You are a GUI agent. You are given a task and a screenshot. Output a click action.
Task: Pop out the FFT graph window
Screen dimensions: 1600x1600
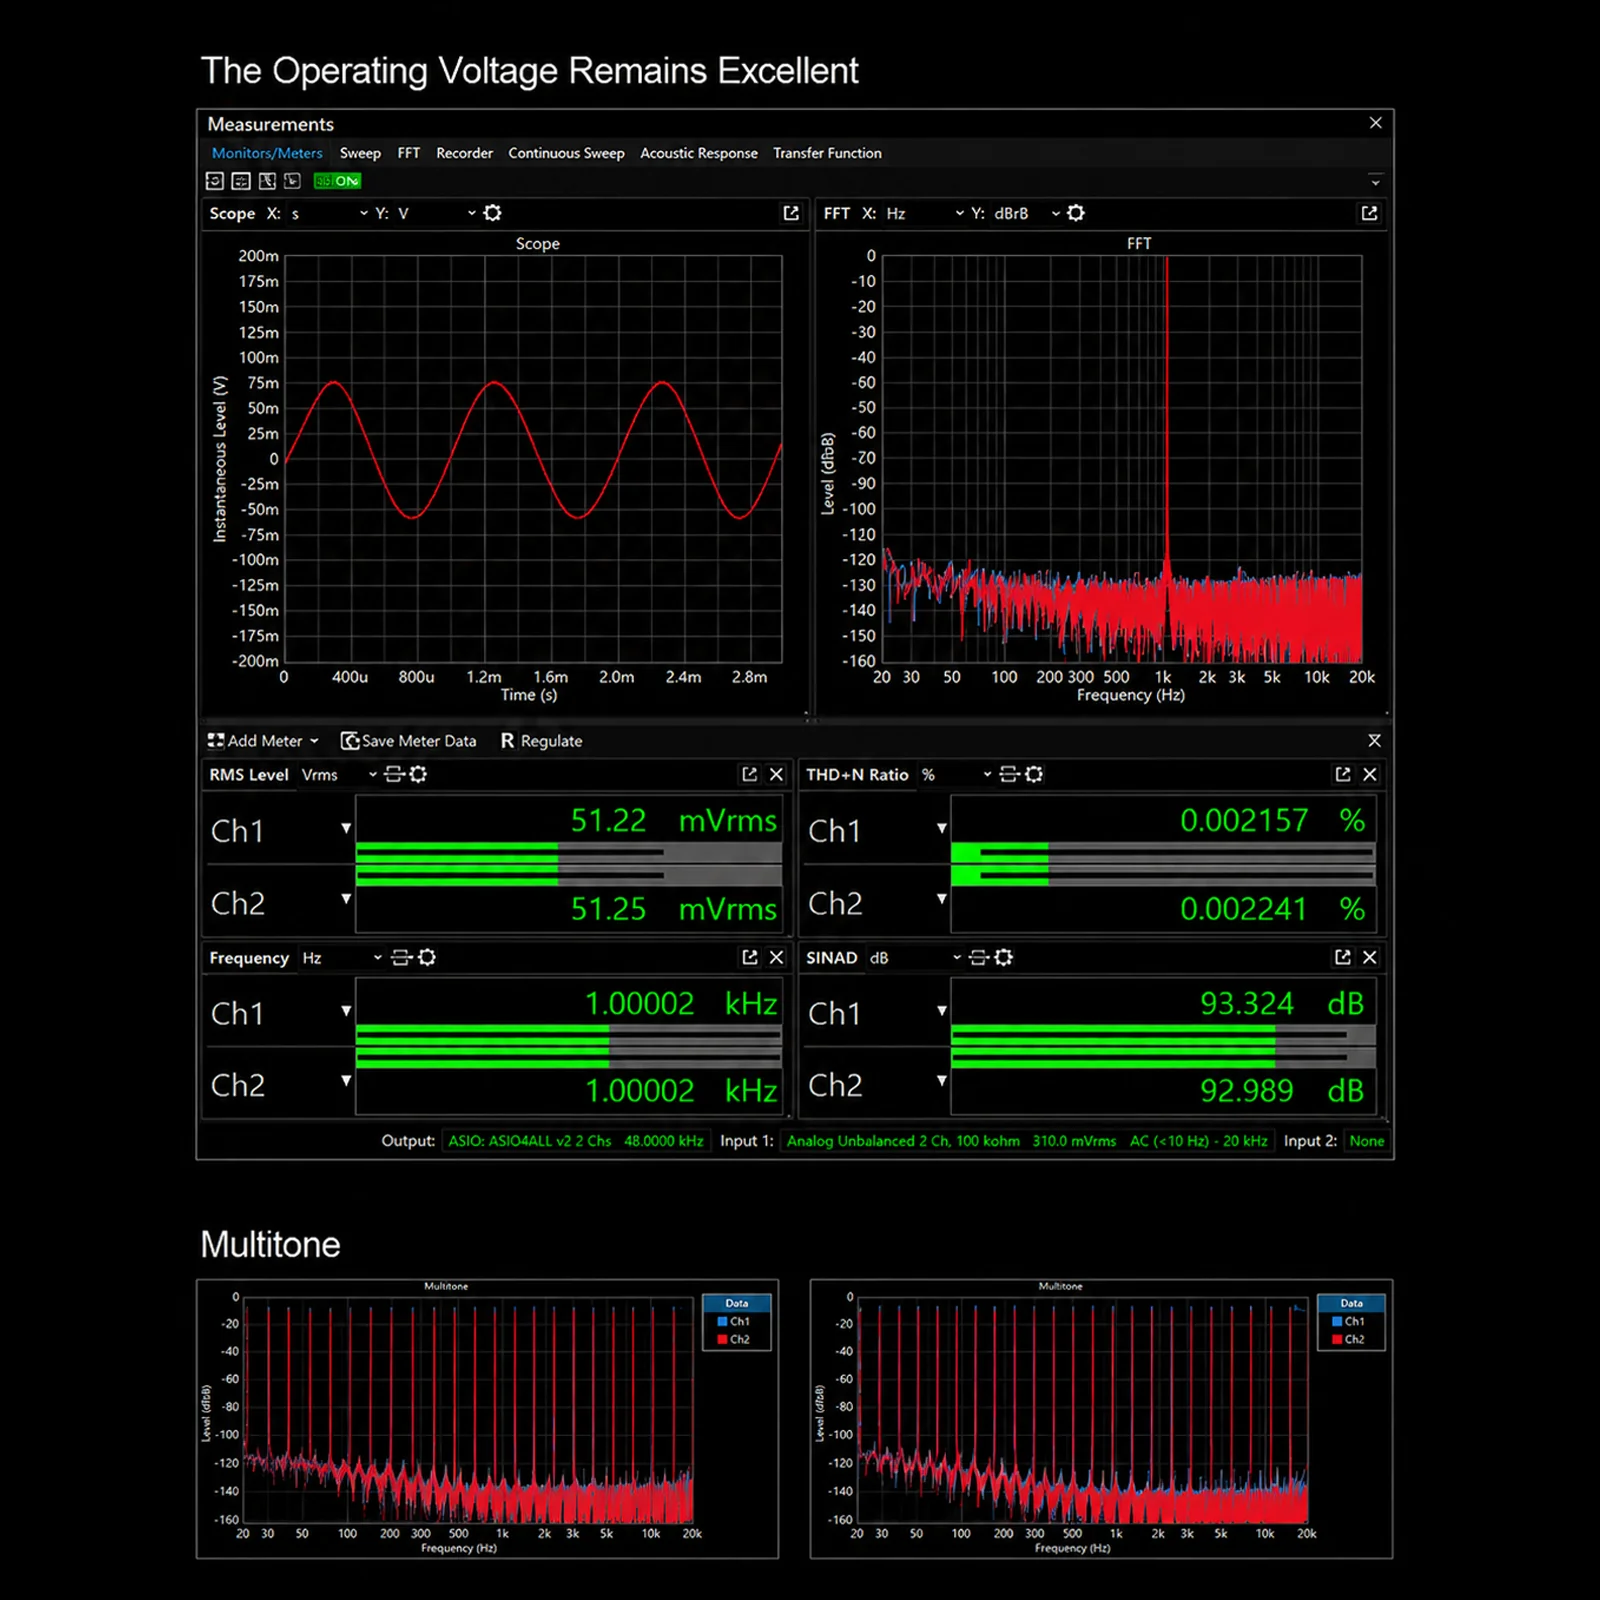(x=1369, y=213)
